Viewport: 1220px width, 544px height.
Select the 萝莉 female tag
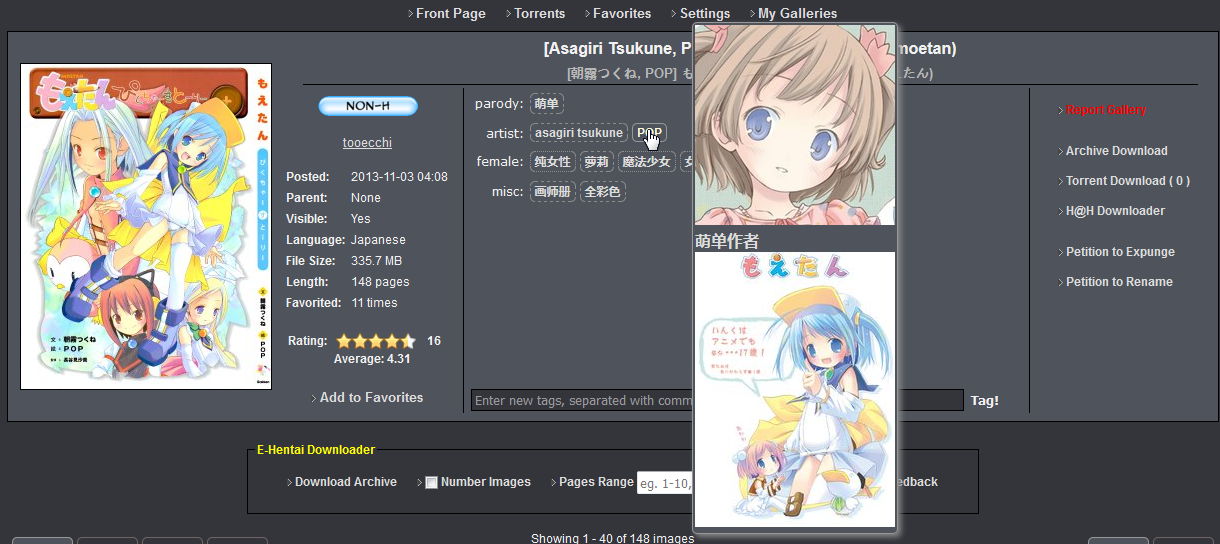[597, 162]
